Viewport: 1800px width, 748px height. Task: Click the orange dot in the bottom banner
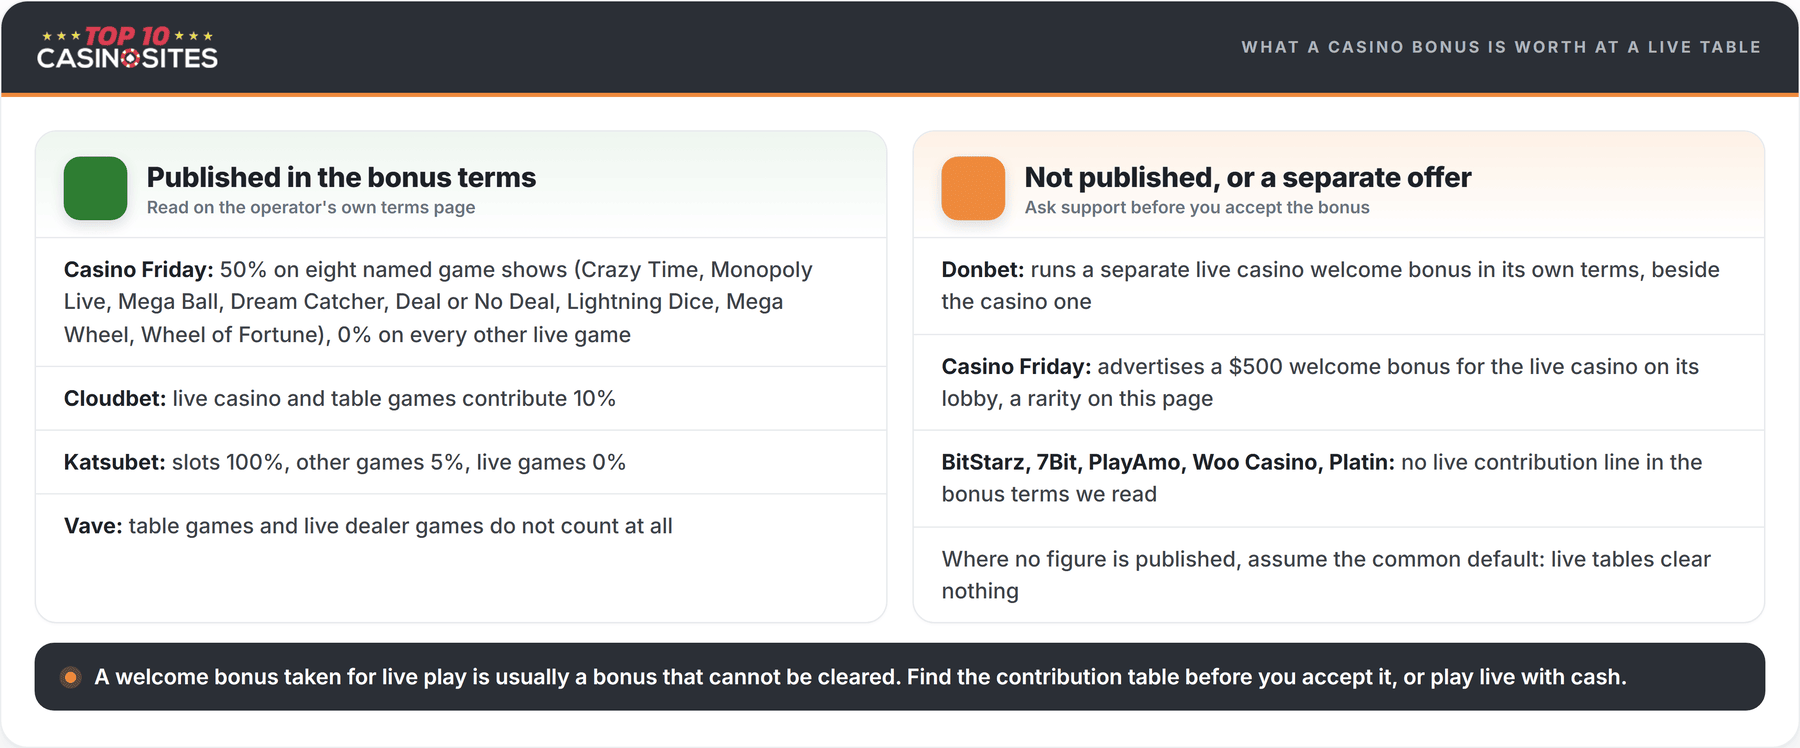click(x=70, y=677)
